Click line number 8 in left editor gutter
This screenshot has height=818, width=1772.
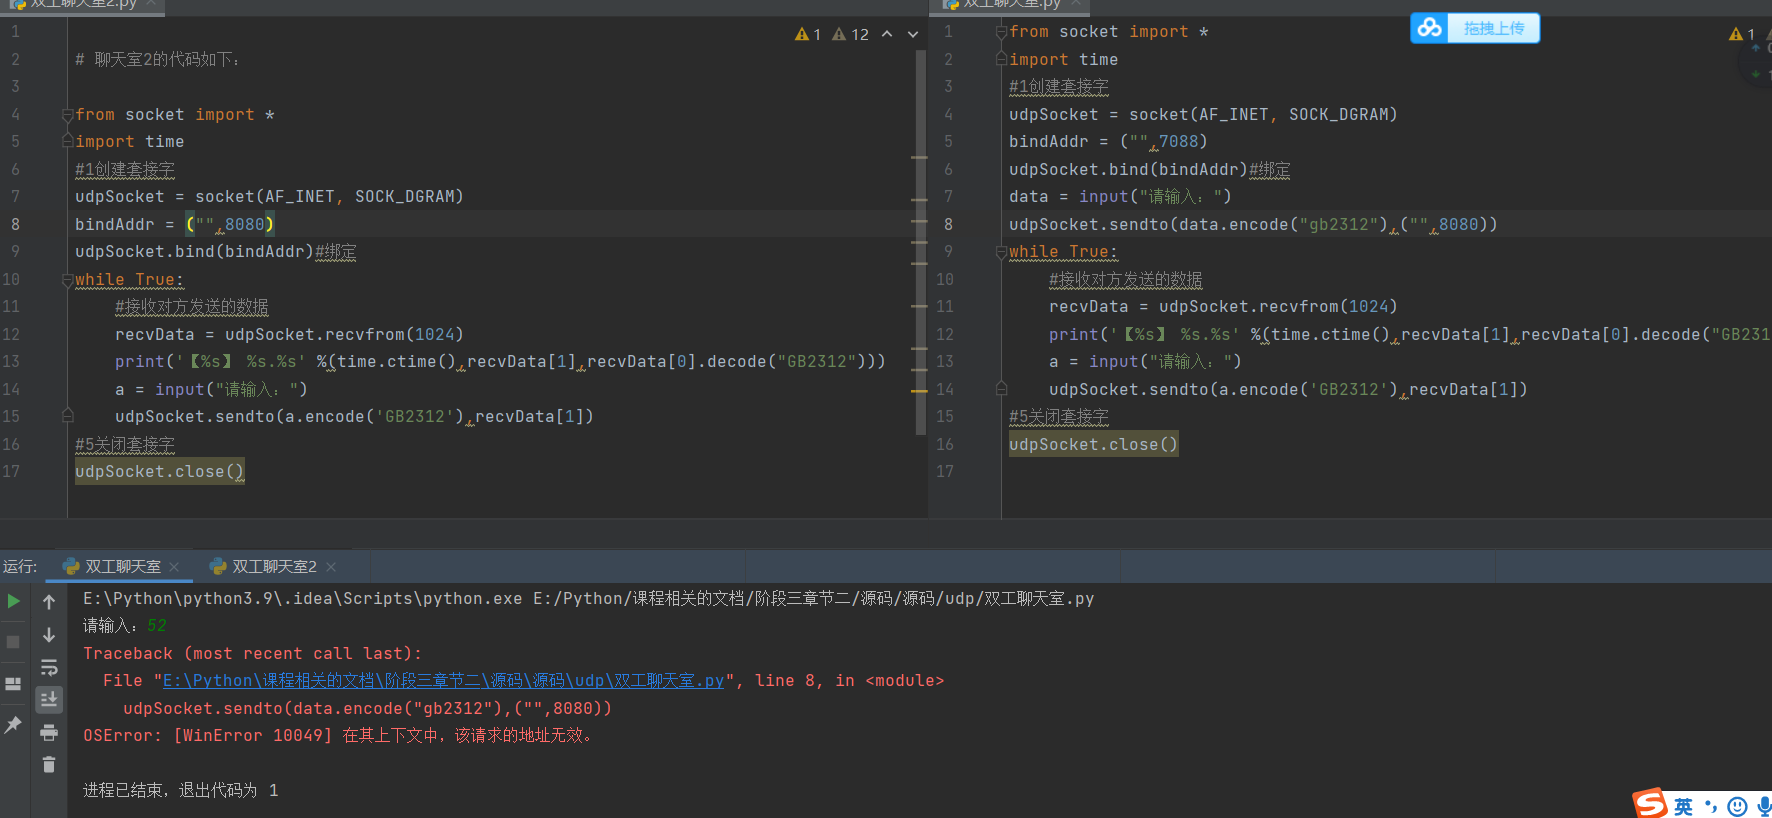click(15, 225)
